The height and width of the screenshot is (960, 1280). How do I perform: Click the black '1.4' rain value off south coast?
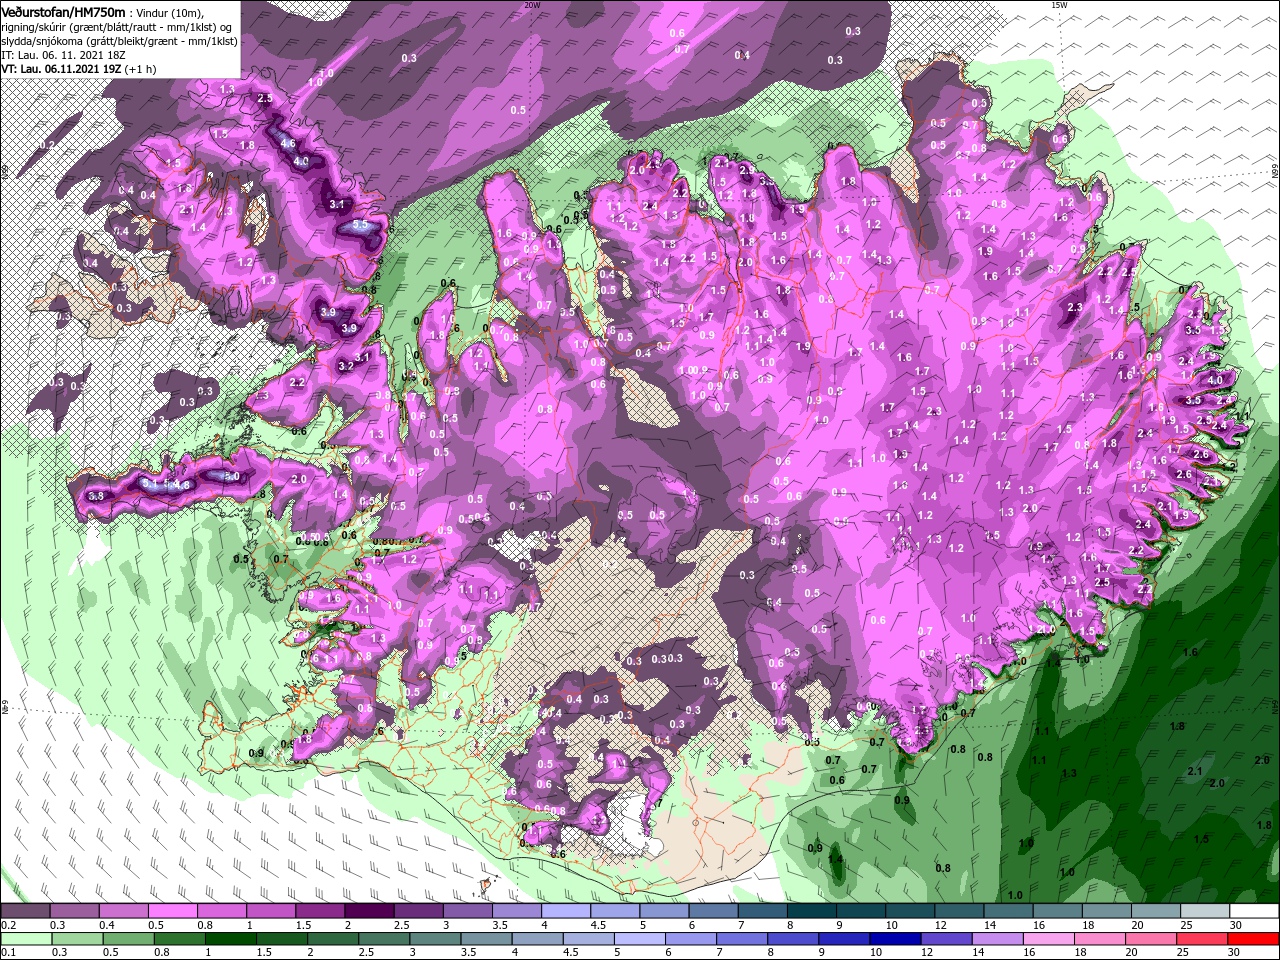point(835,860)
